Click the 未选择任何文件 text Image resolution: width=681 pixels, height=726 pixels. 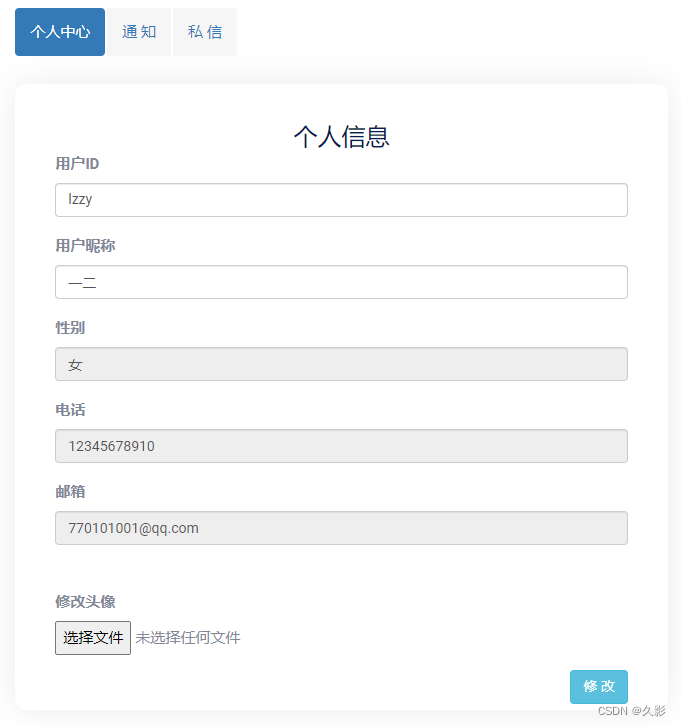click(x=188, y=638)
